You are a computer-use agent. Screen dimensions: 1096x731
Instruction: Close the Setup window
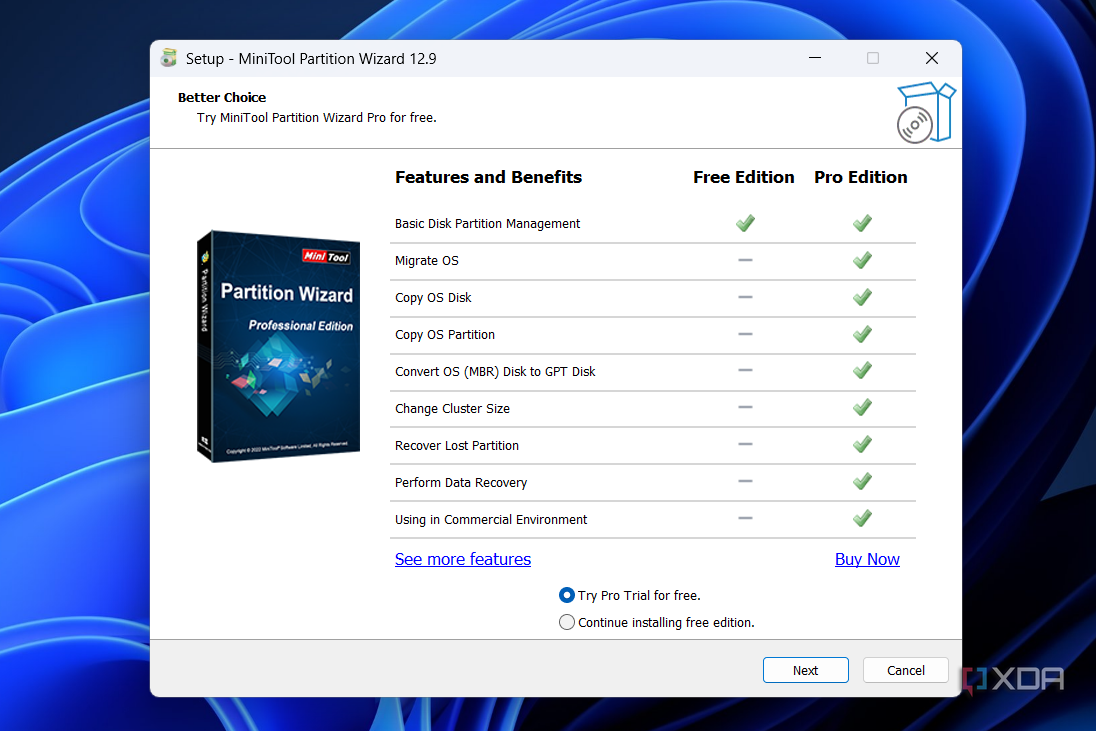click(932, 58)
